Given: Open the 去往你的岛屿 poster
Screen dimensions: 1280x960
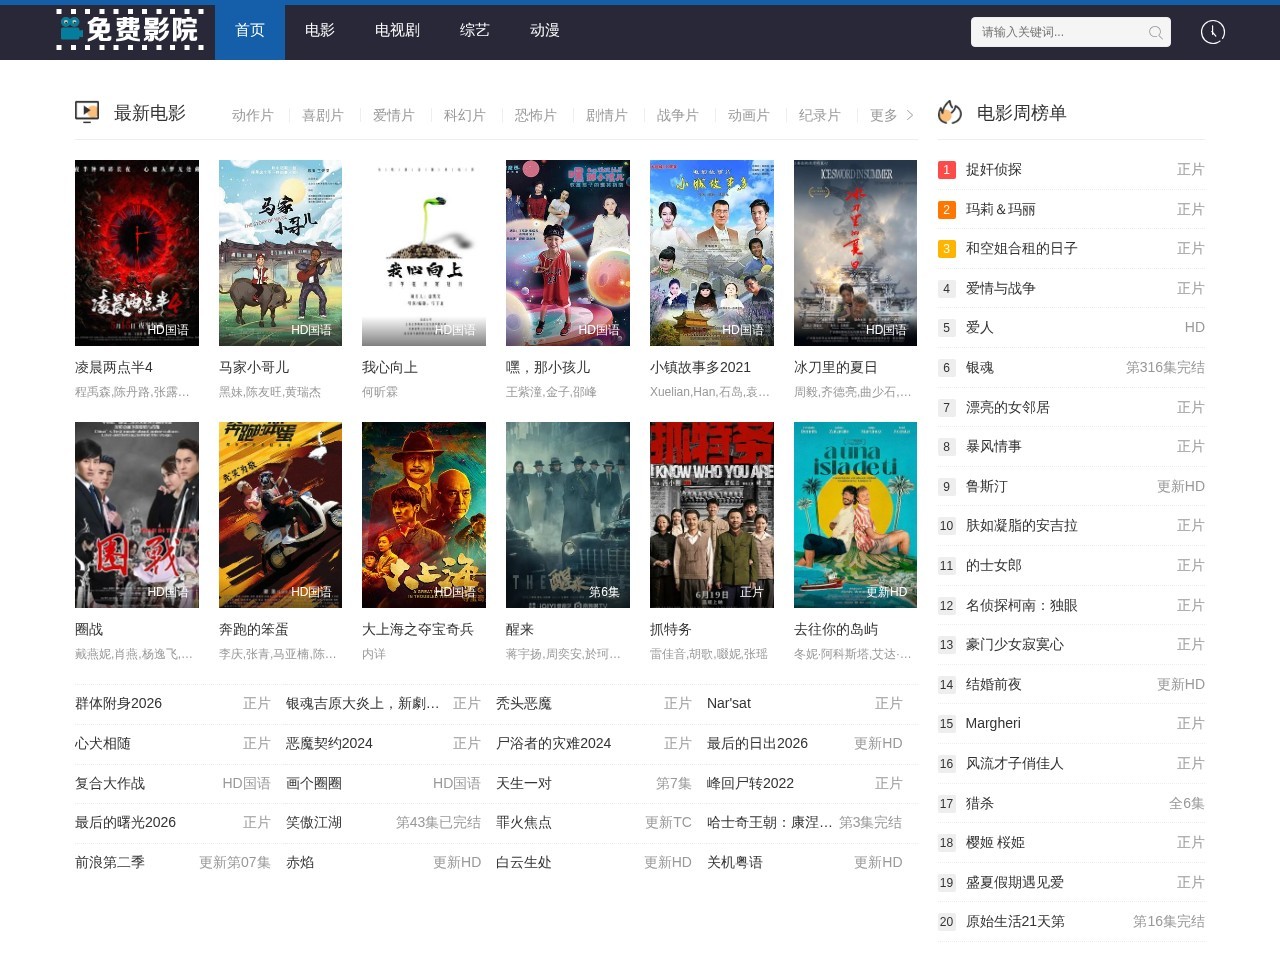Looking at the screenshot, I should coord(855,515).
